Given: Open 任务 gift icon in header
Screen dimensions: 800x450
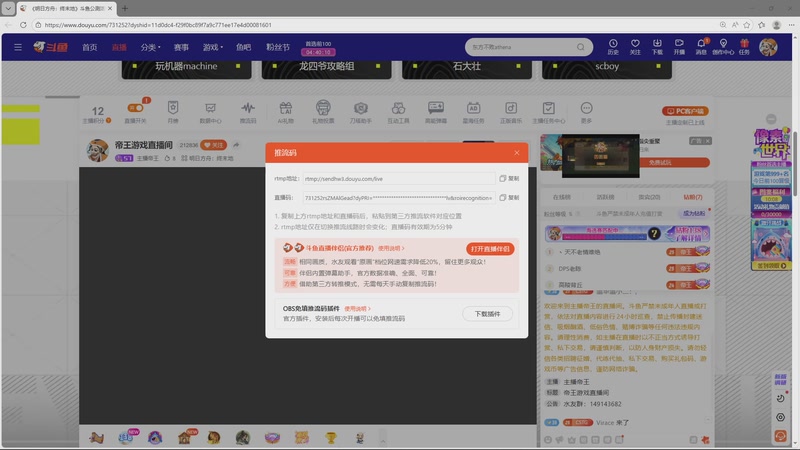Looking at the screenshot, I should [744, 46].
